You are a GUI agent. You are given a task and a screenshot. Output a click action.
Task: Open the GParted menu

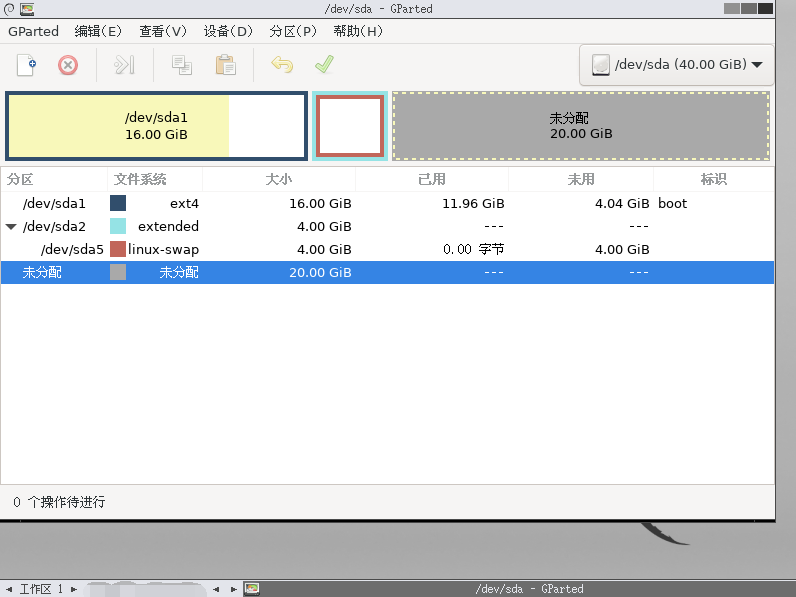coord(34,31)
